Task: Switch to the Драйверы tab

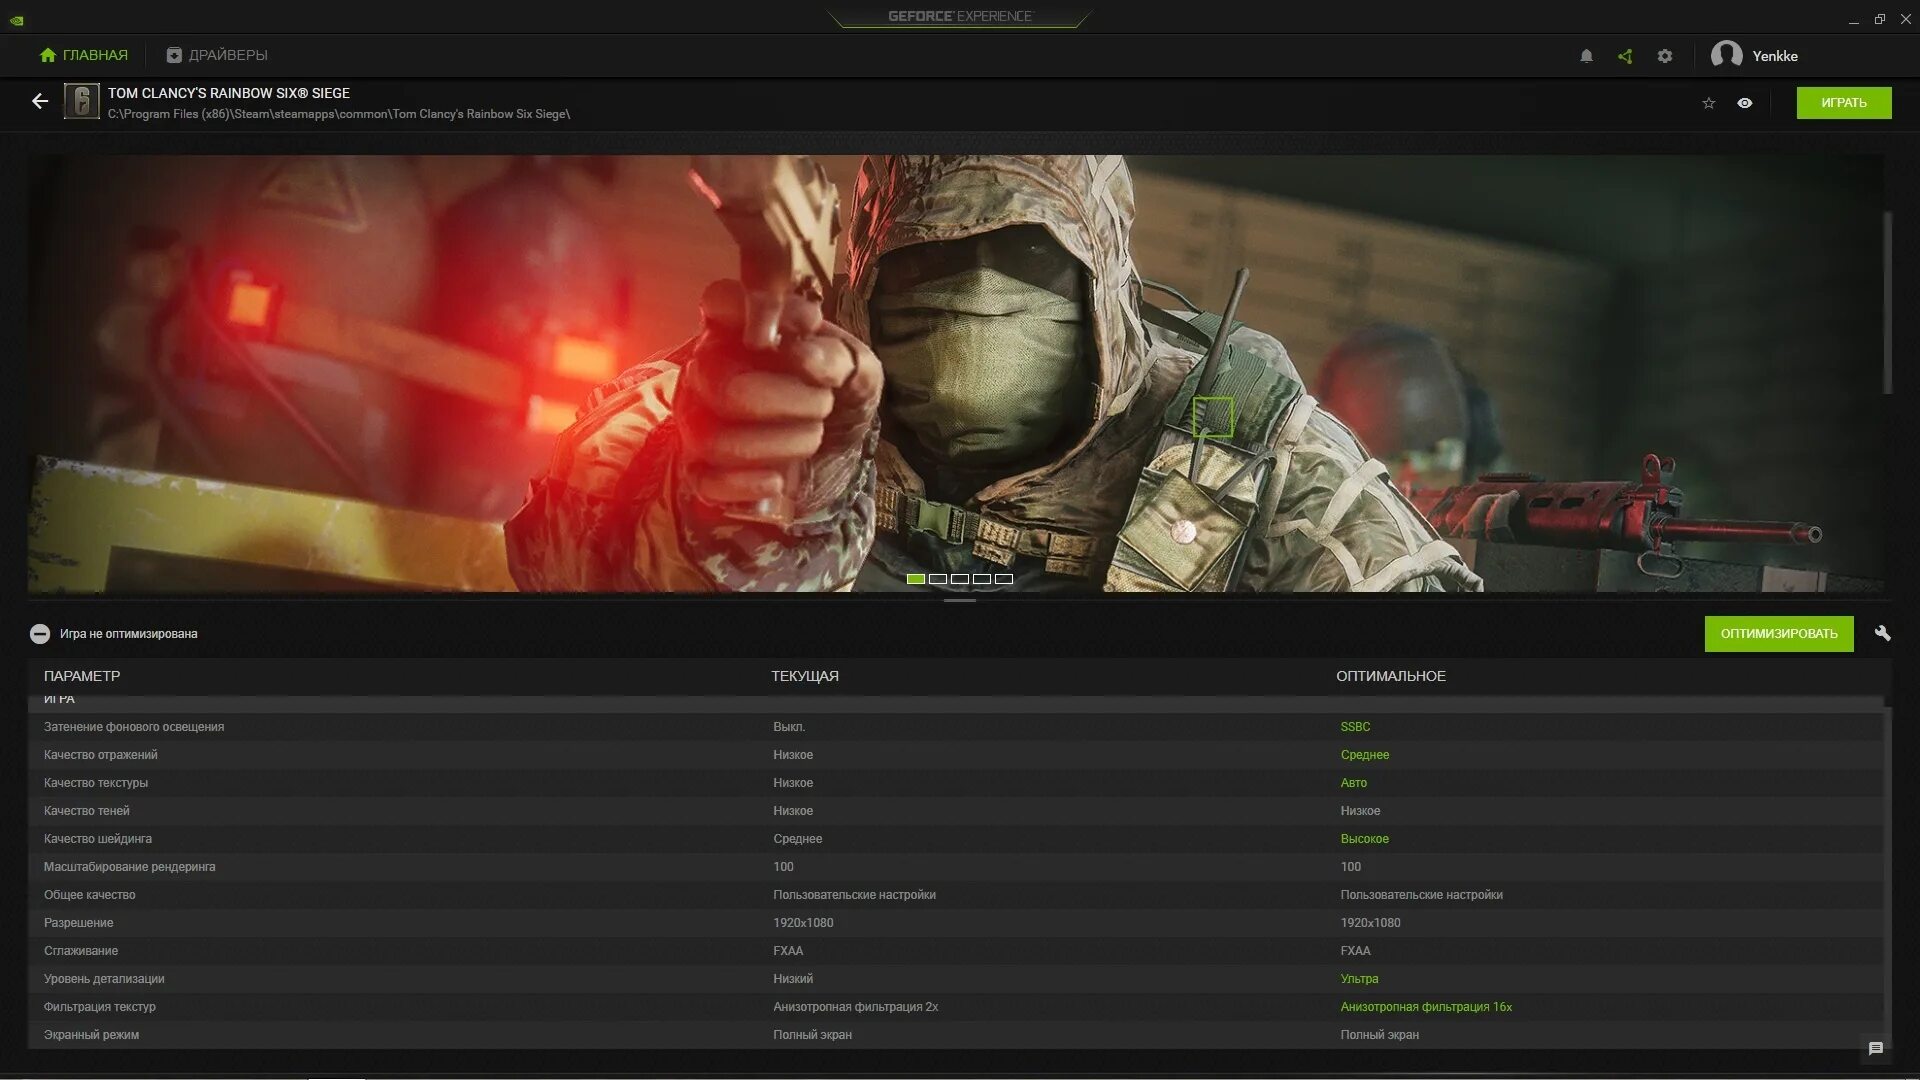Action: point(217,55)
